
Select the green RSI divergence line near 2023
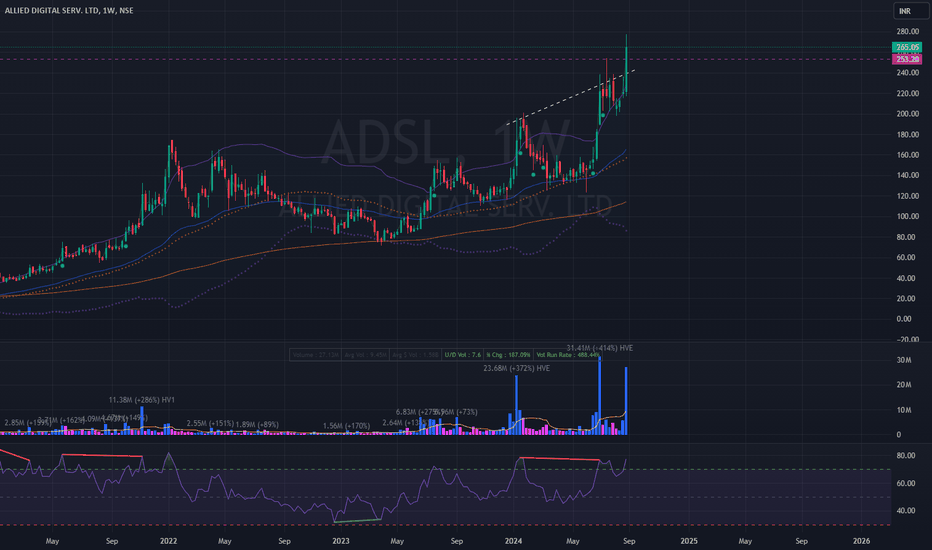(x=357, y=521)
